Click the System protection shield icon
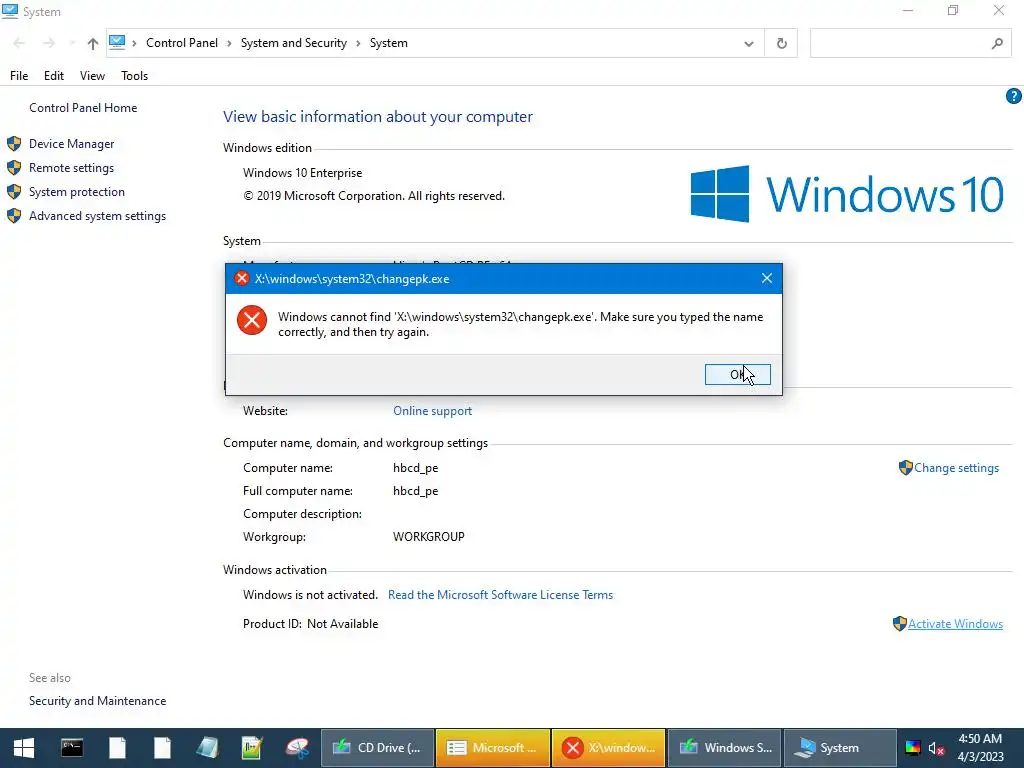The image size is (1024, 768). click(x=14, y=192)
